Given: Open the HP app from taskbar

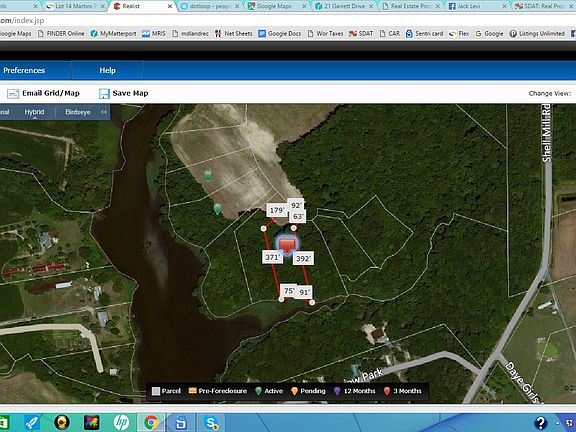Looking at the screenshot, I should pos(121,422).
